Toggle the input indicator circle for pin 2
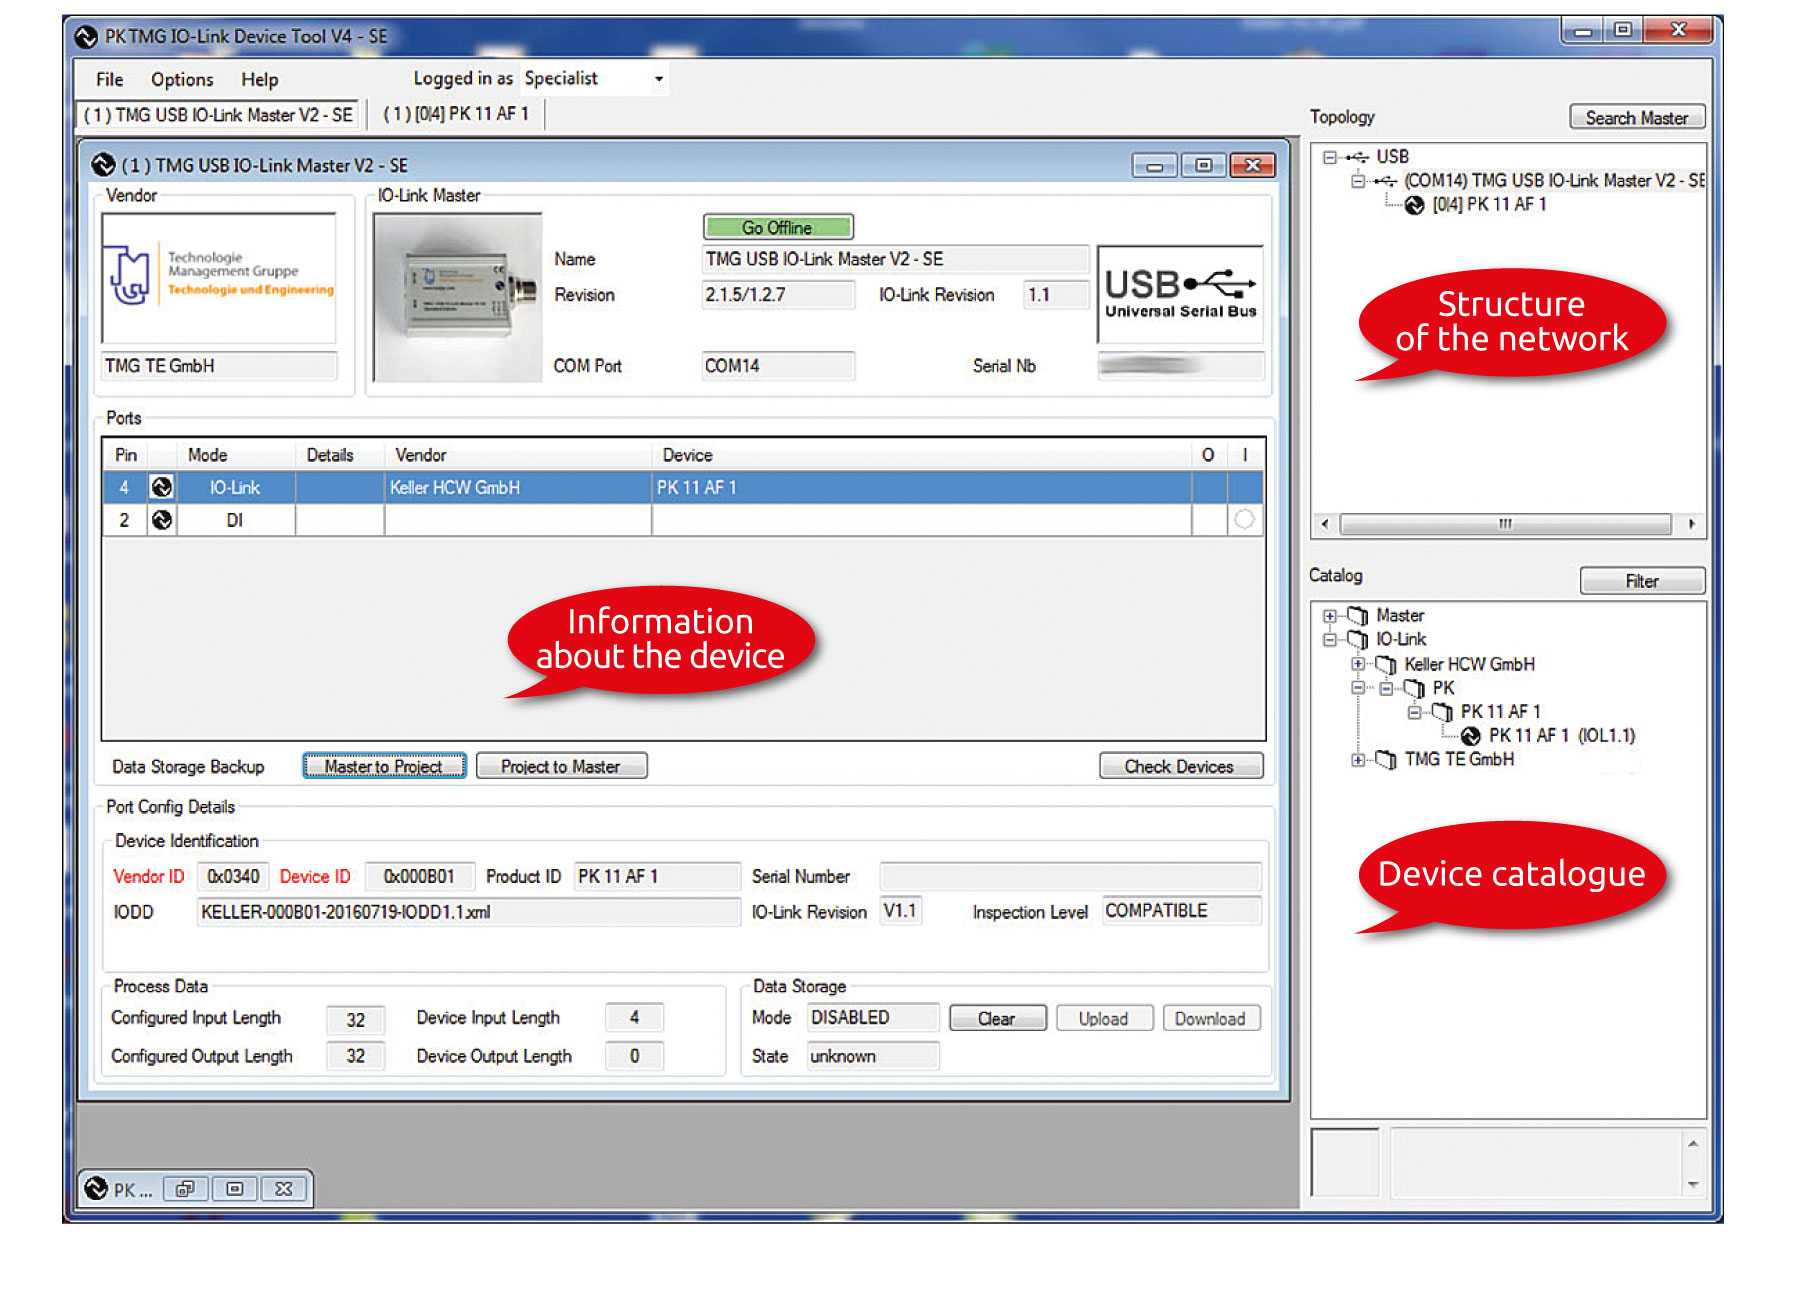Image resolution: width=1800 pixels, height=1310 pixels. click(x=1244, y=520)
